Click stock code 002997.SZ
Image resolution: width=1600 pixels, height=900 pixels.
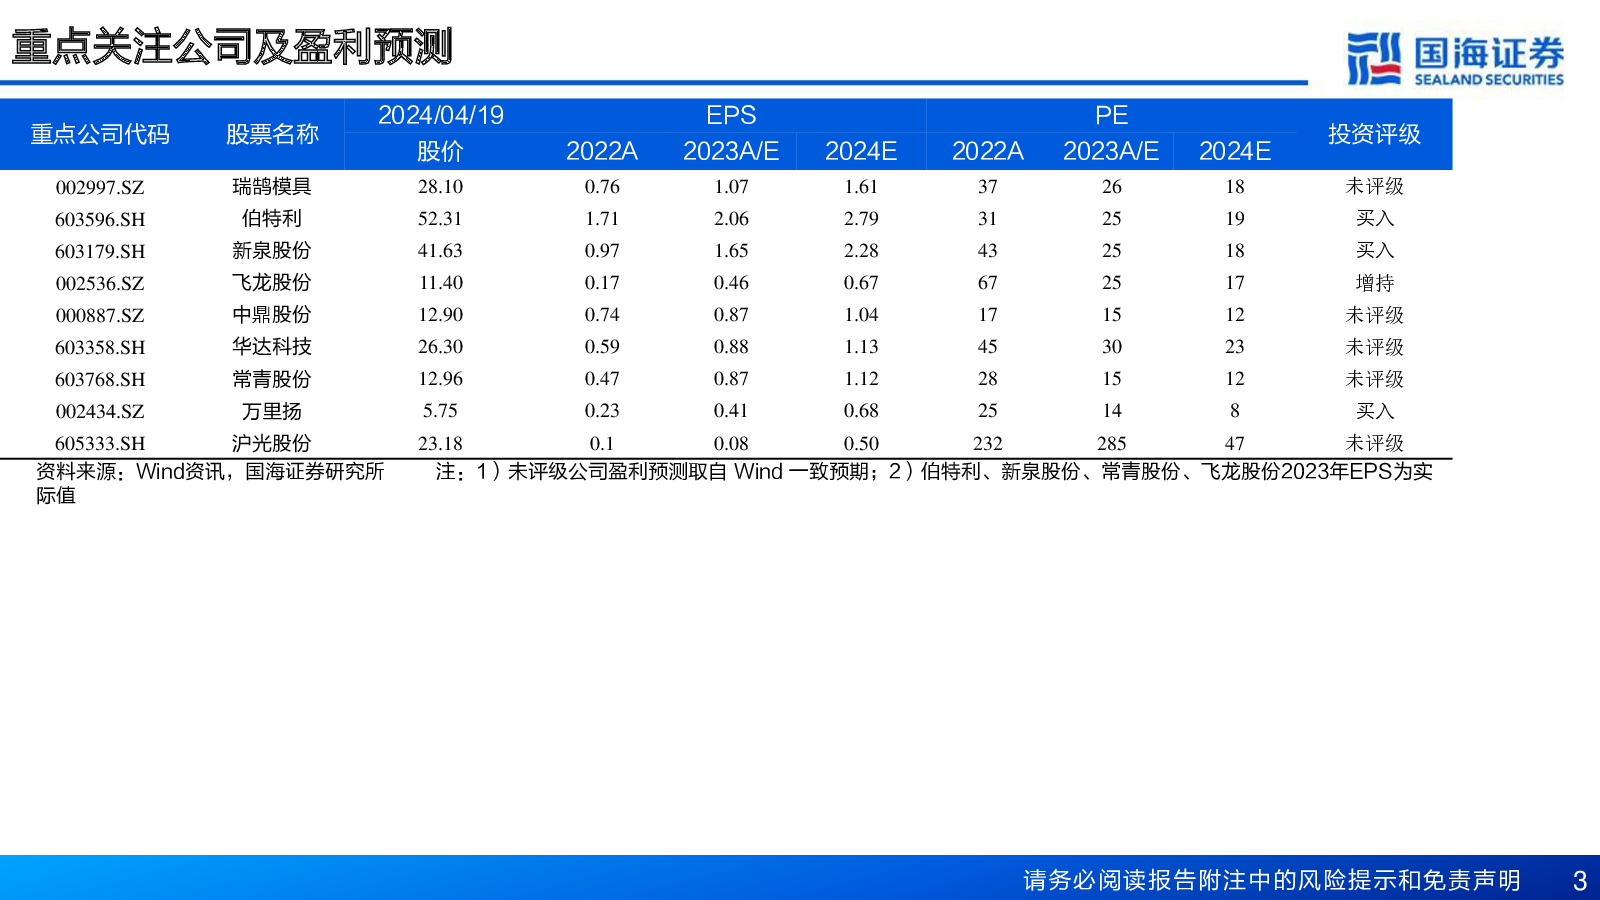[100, 187]
